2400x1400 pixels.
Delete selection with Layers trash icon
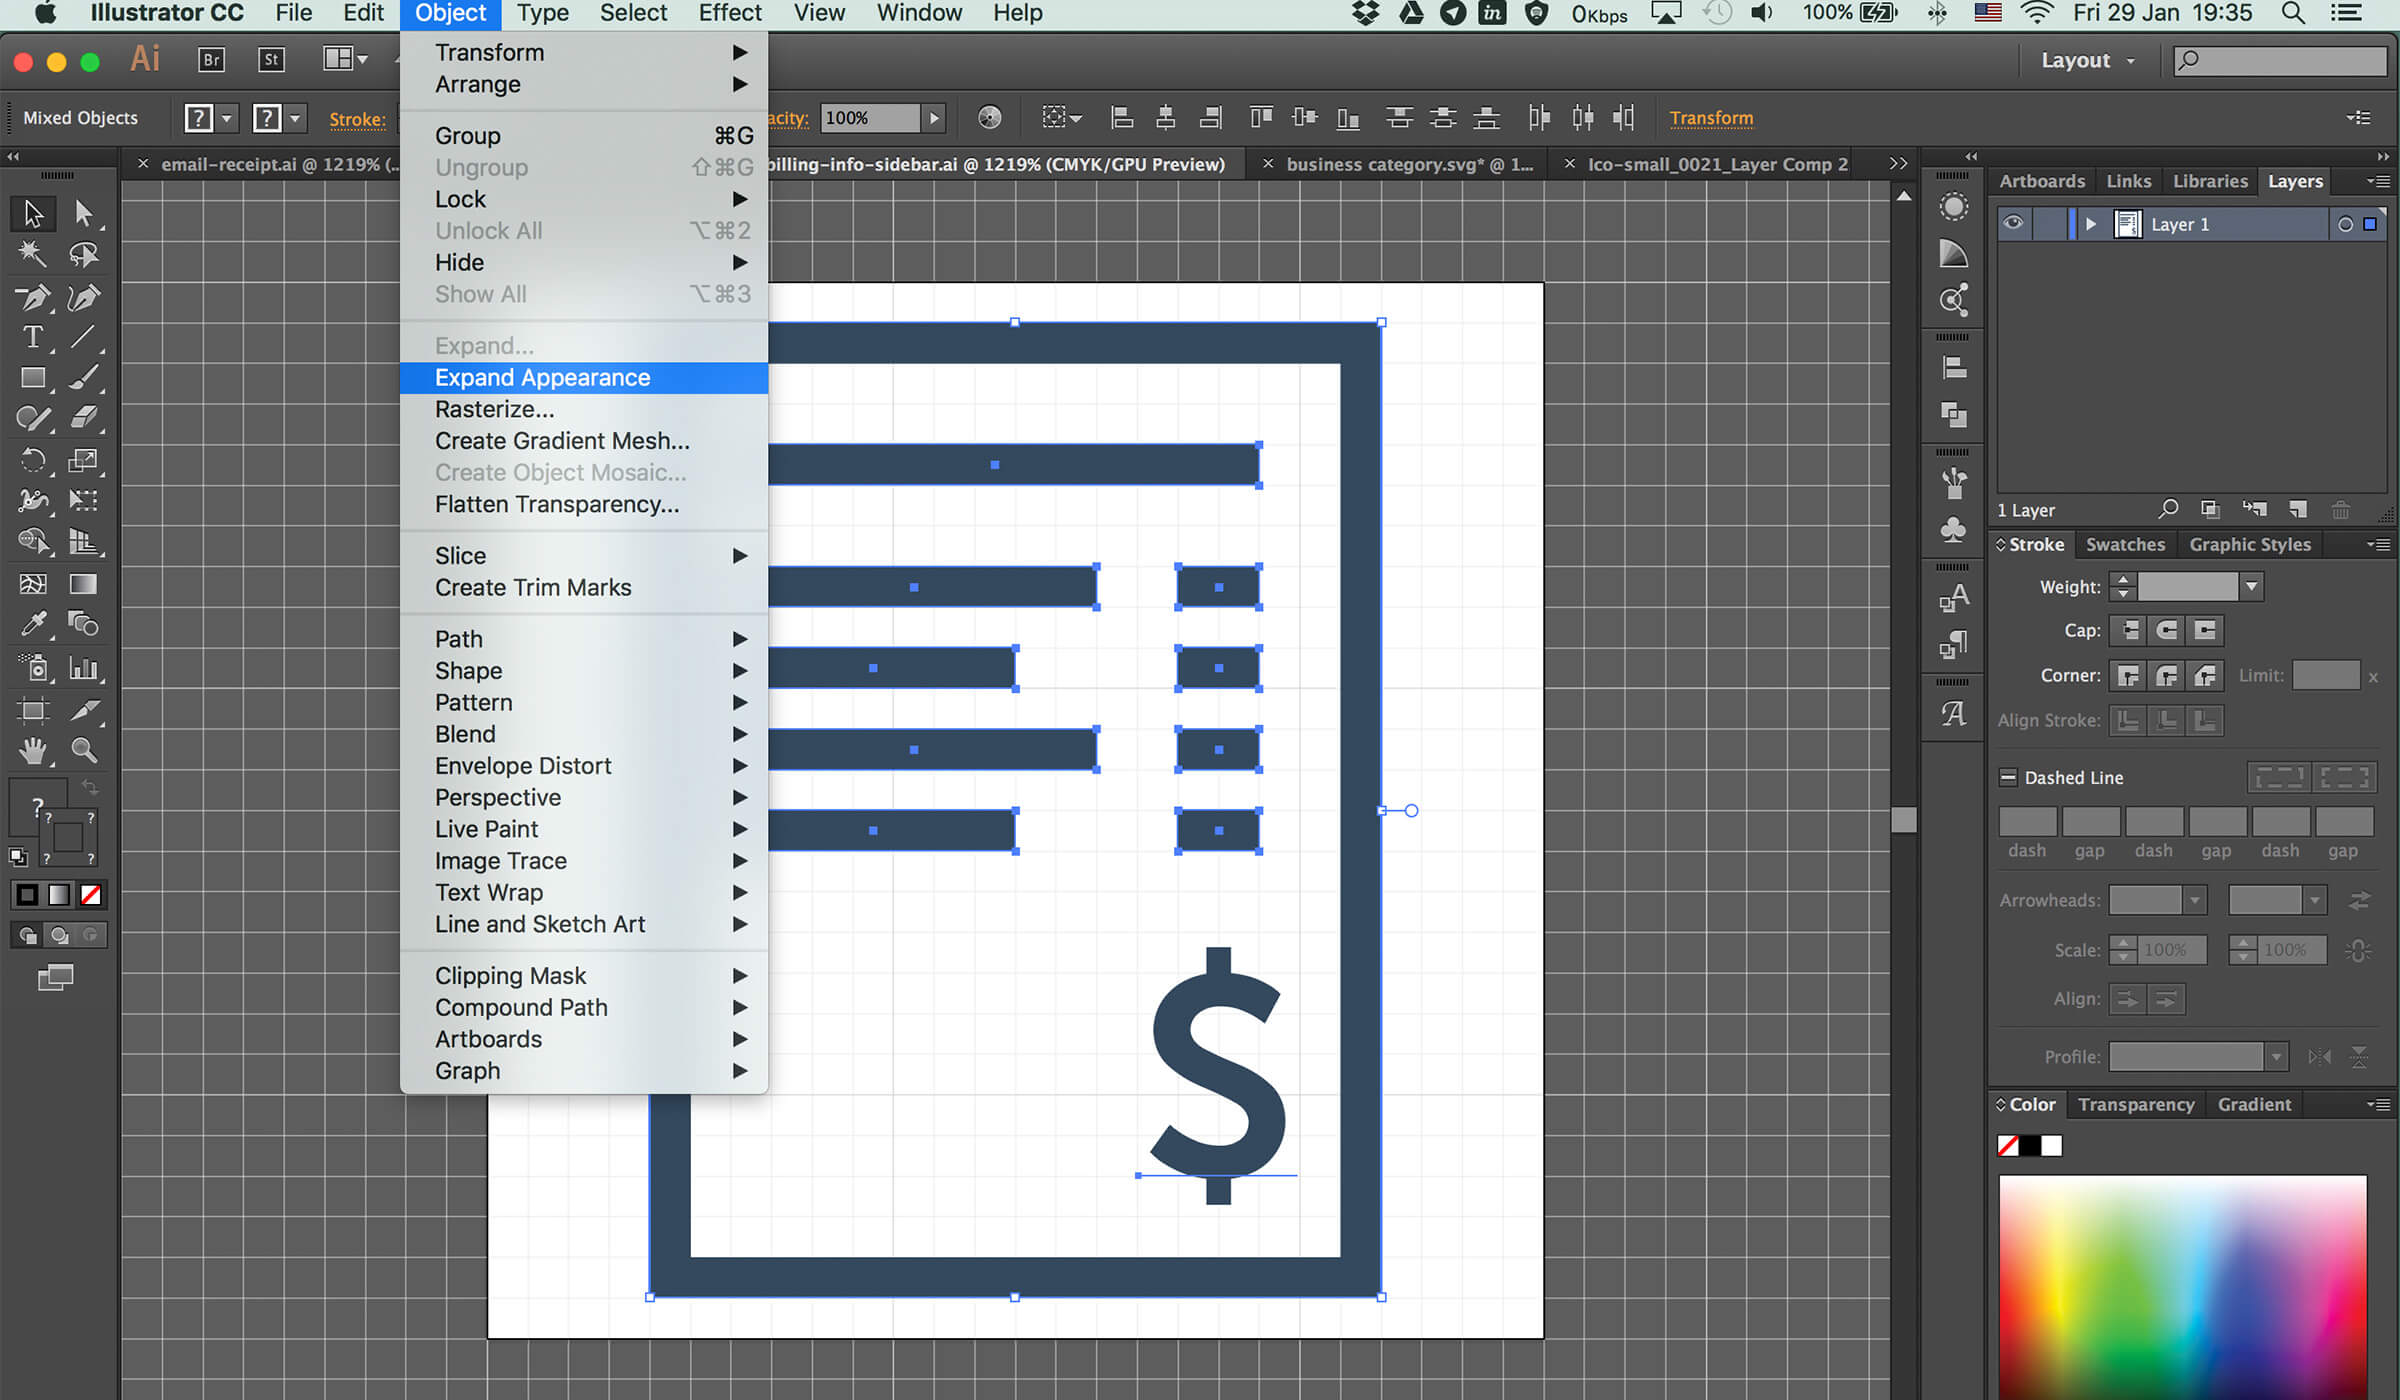pos(2341,510)
